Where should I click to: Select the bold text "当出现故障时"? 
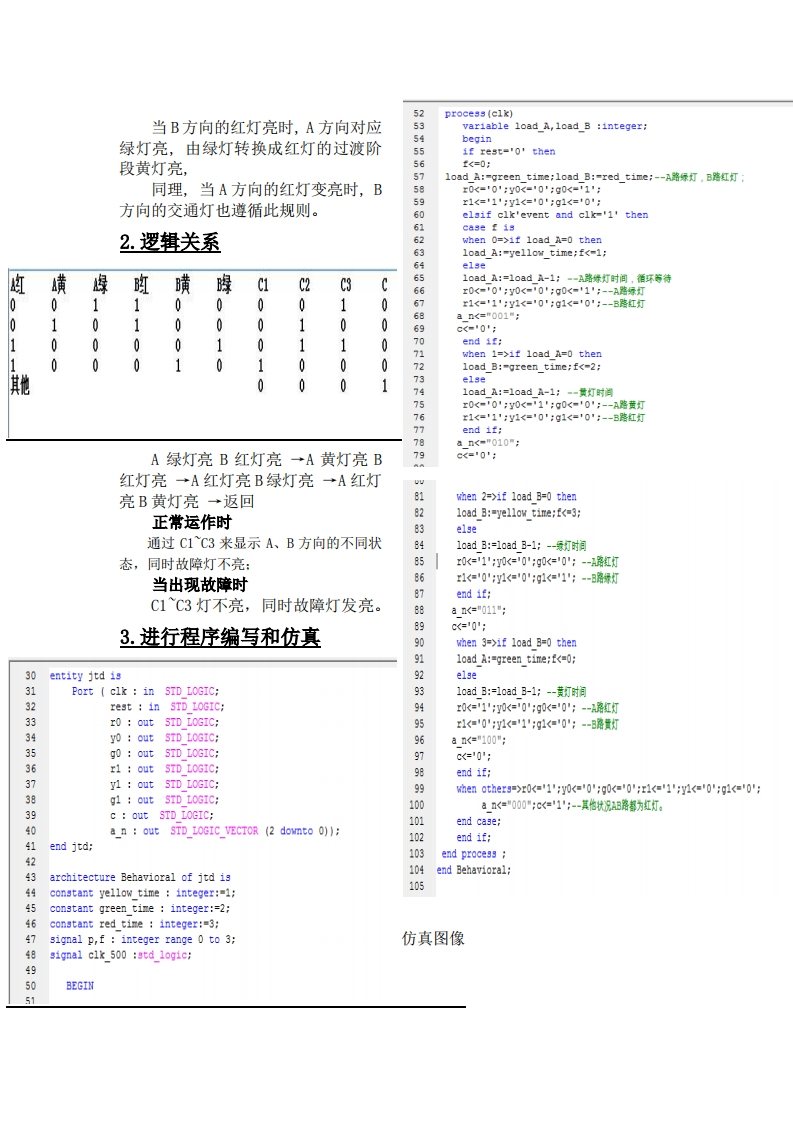point(200,585)
